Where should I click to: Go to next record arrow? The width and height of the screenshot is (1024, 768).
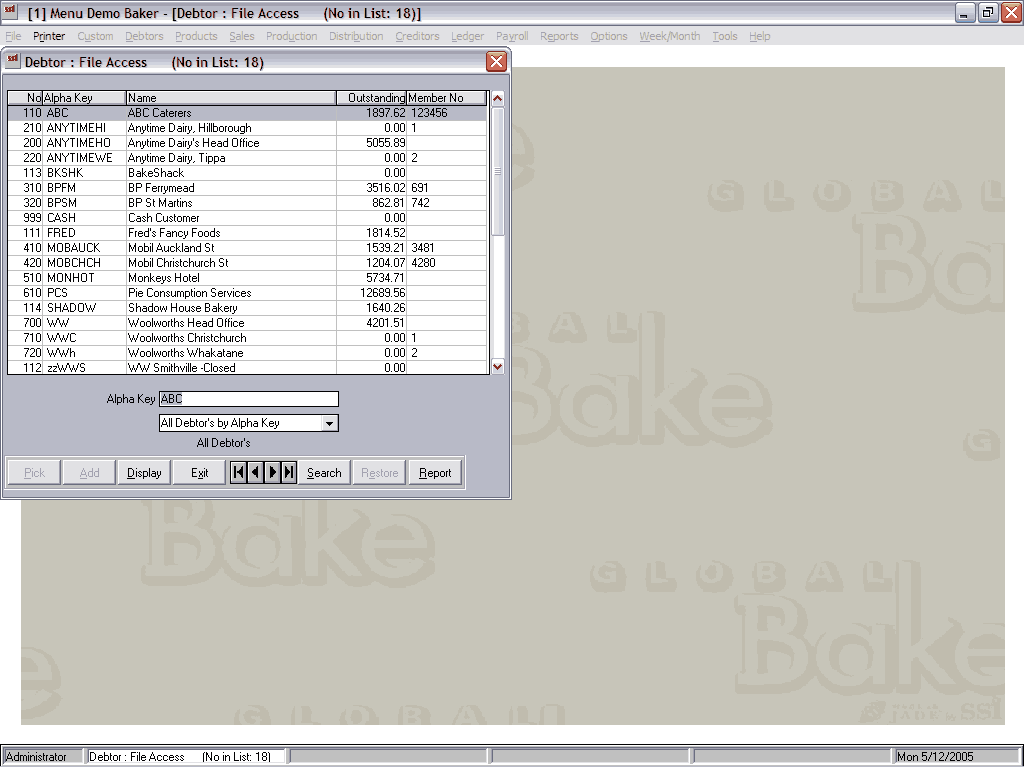pos(272,473)
